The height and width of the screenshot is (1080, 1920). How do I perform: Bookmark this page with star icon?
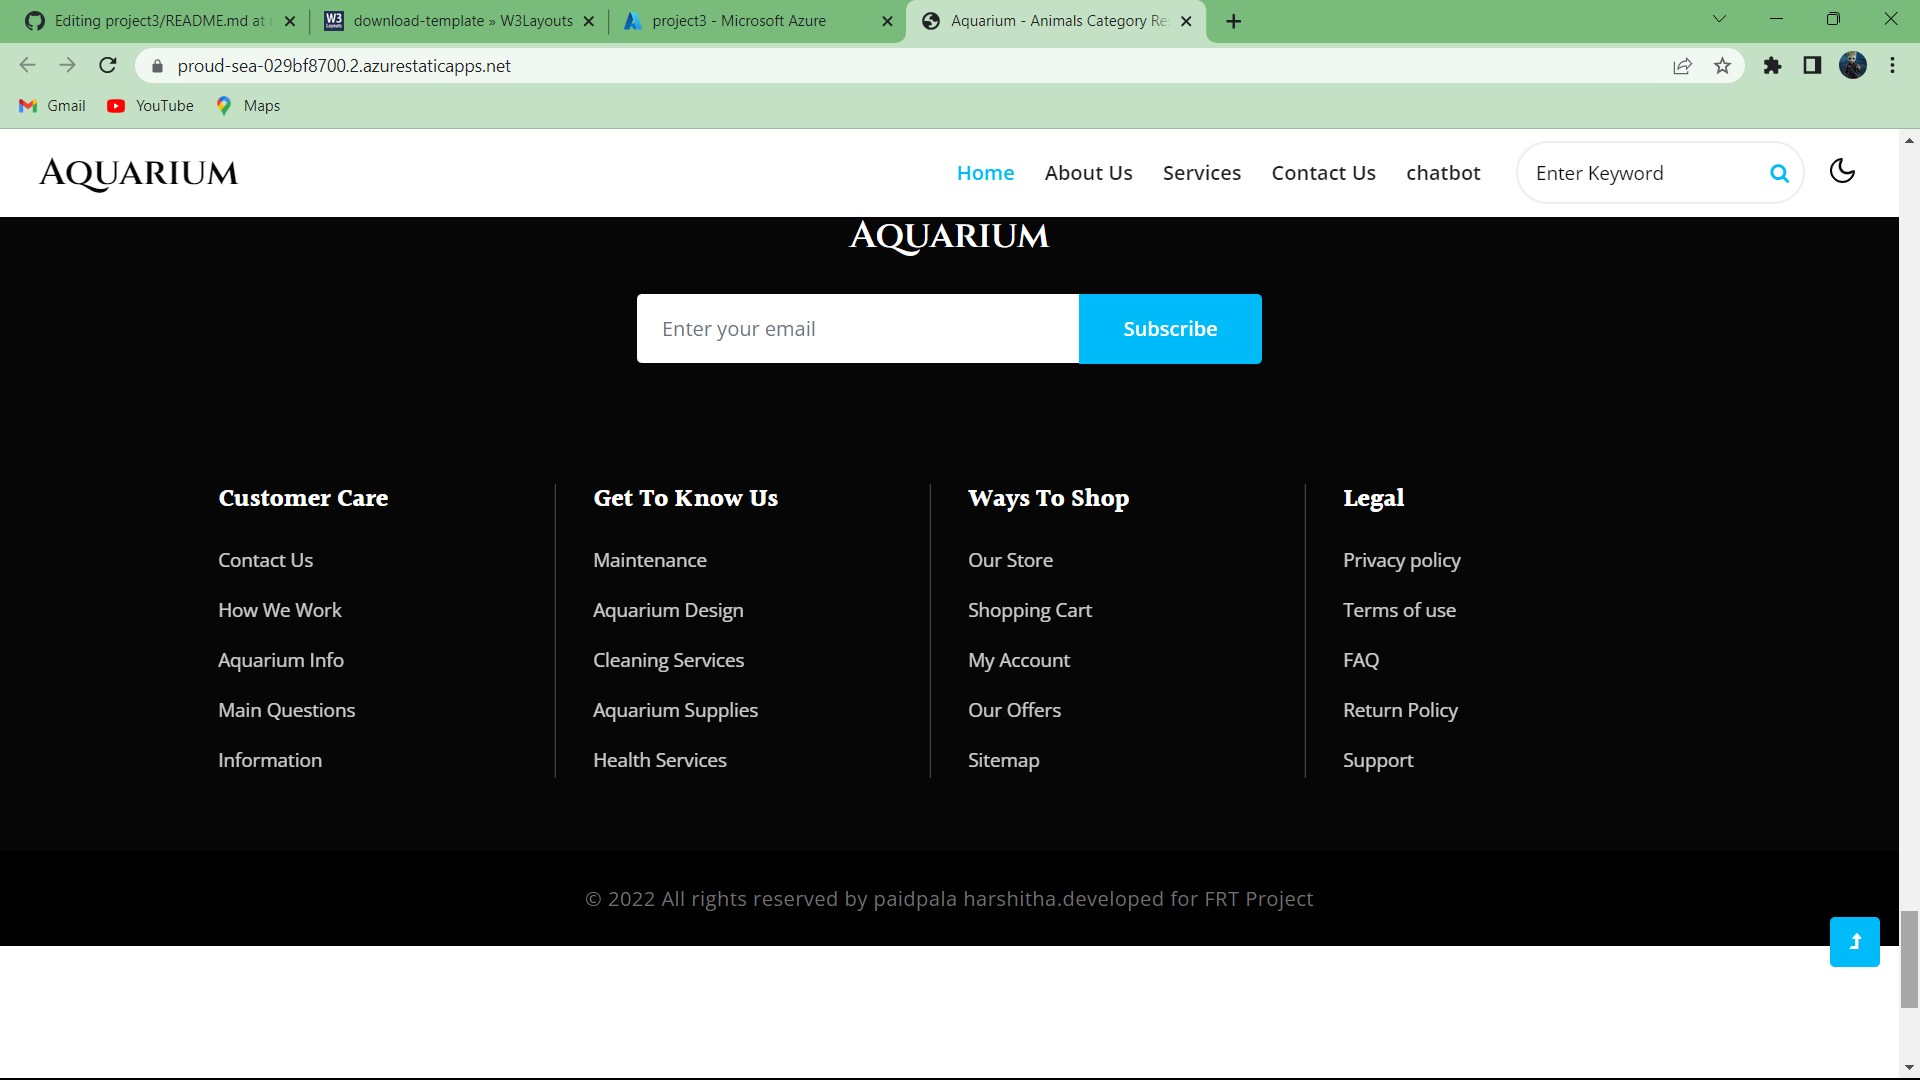tap(1722, 66)
